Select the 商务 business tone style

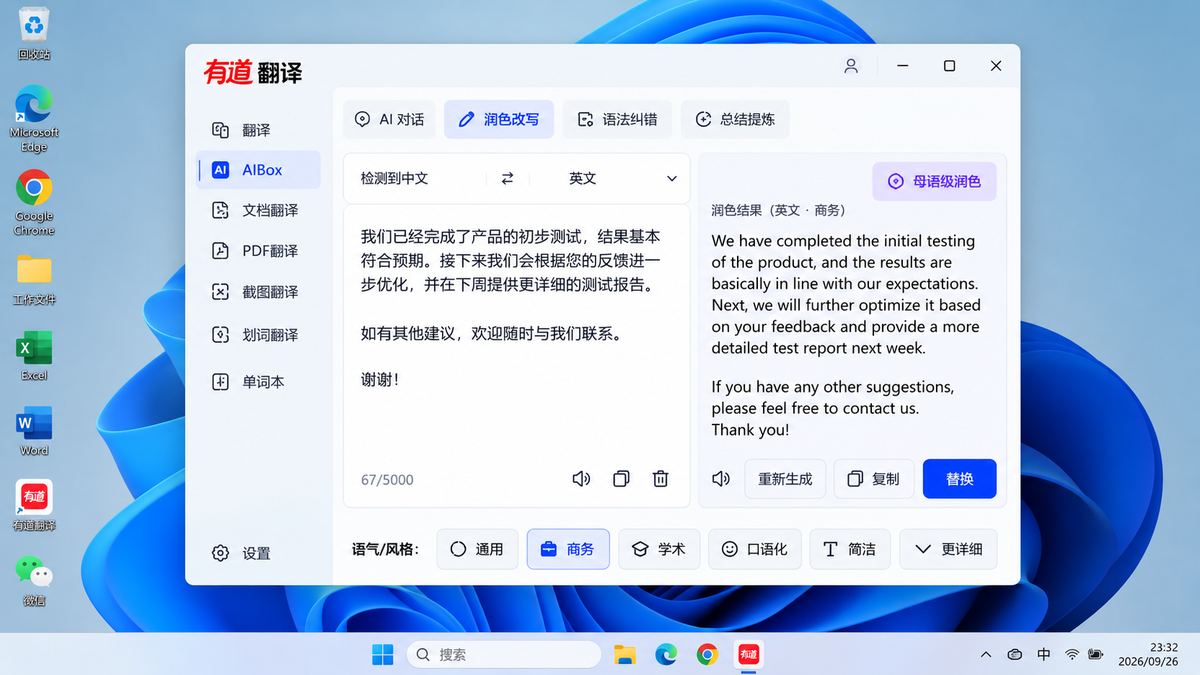point(568,549)
